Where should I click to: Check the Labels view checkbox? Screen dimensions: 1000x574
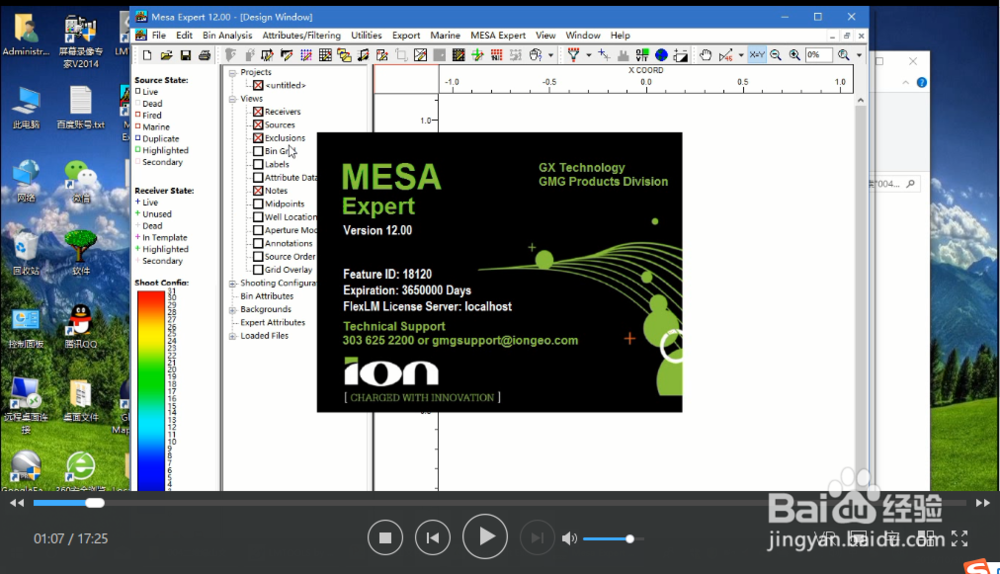coord(258,165)
